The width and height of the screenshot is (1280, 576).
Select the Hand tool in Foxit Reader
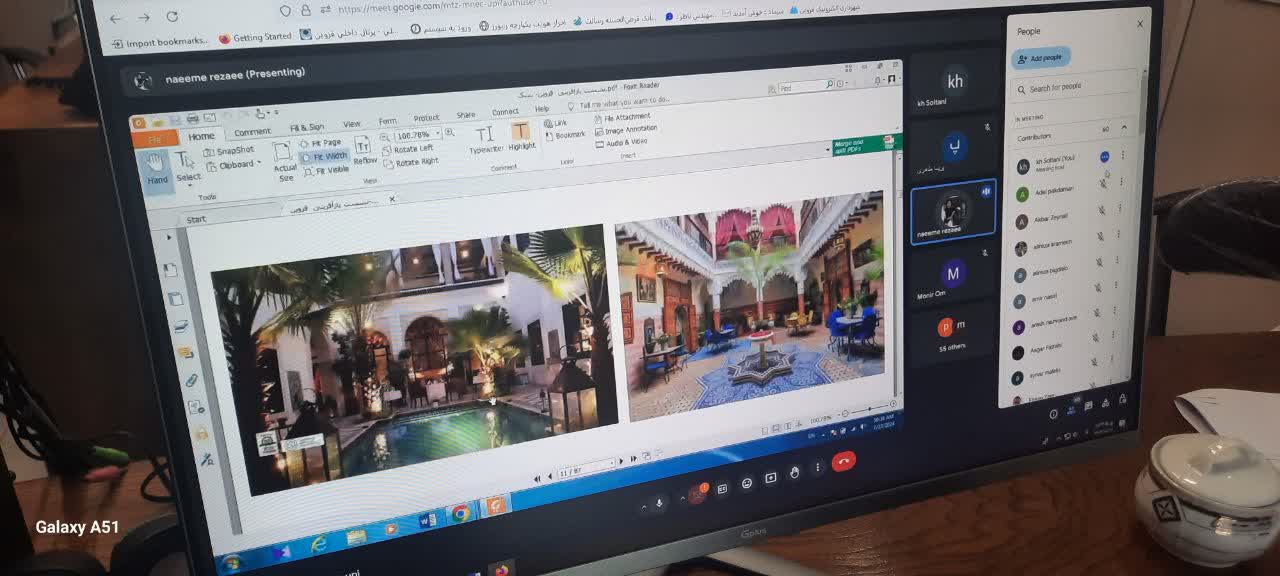(x=156, y=169)
